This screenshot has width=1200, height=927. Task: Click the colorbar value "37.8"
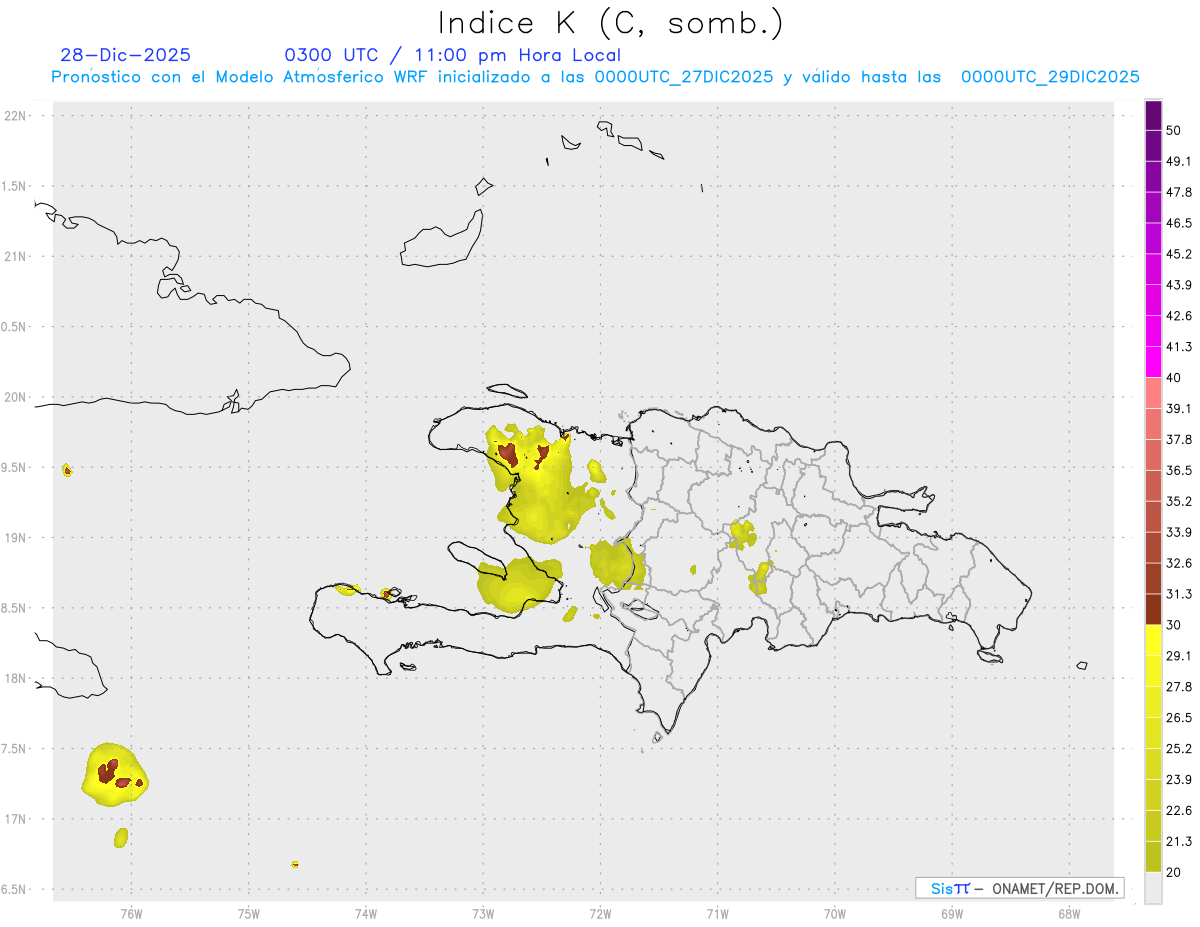(x=1179, y=439)
